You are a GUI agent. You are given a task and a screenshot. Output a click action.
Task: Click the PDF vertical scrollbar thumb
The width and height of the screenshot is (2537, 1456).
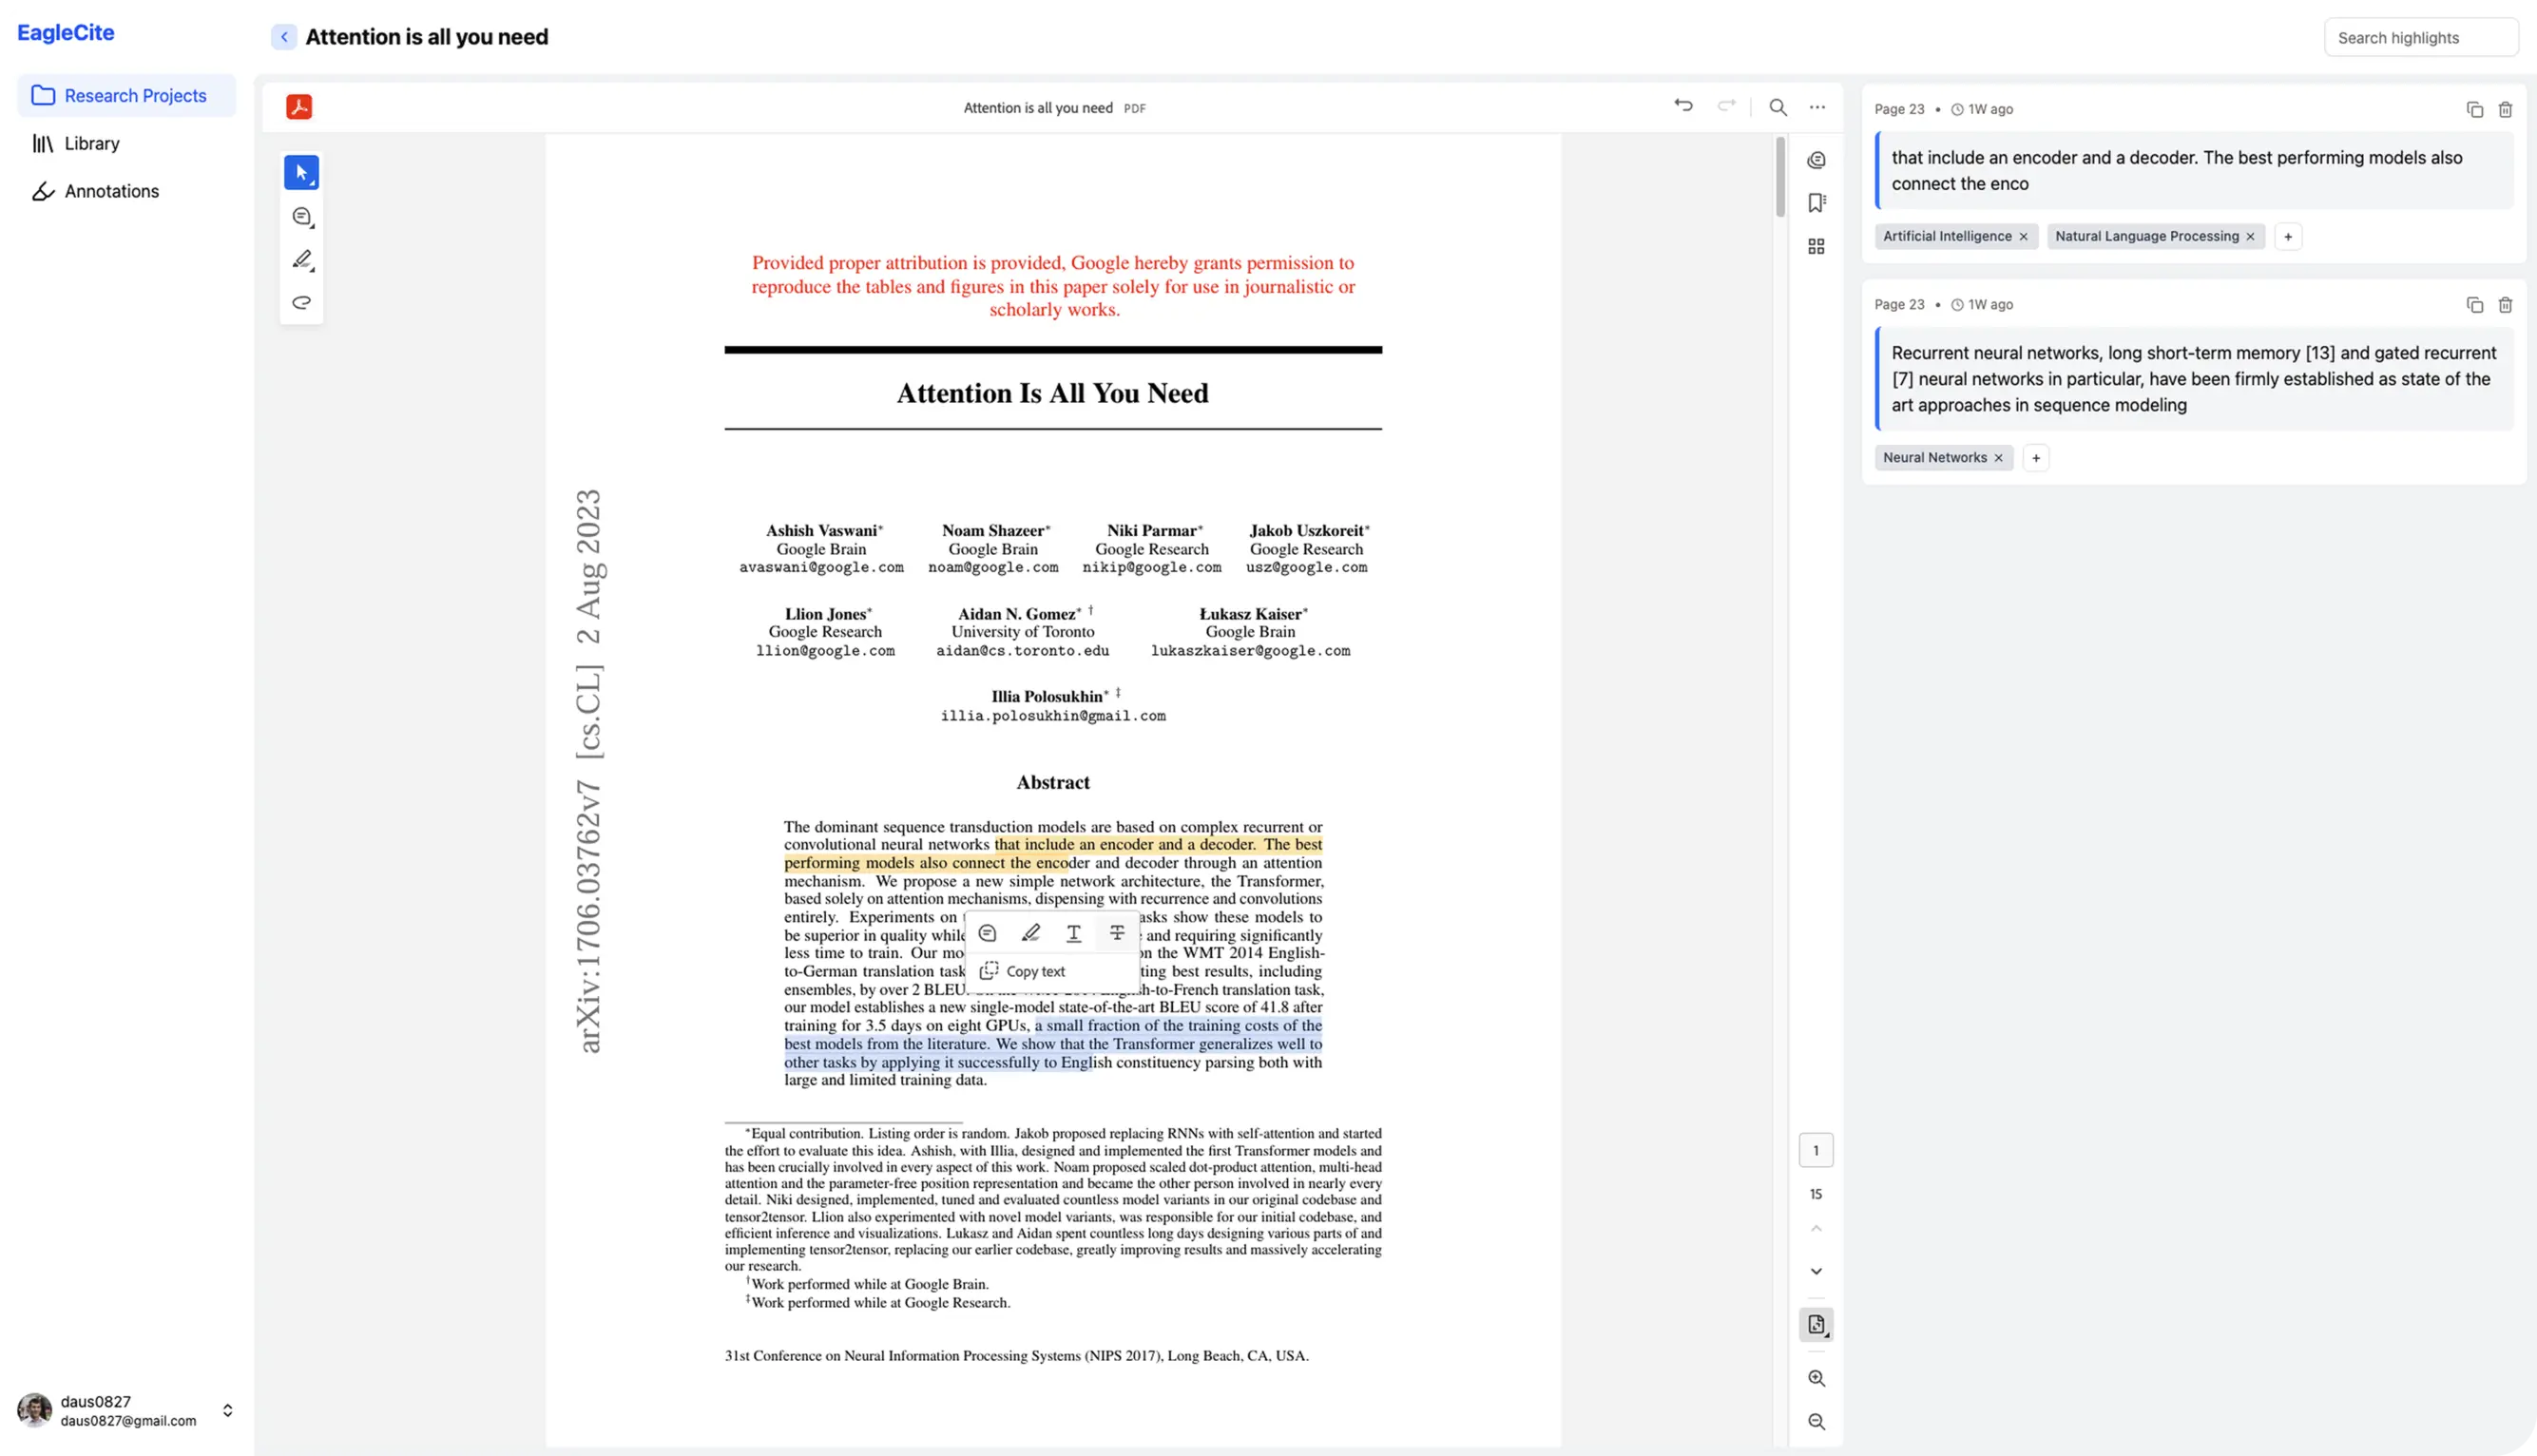(x=1780, y=176)
